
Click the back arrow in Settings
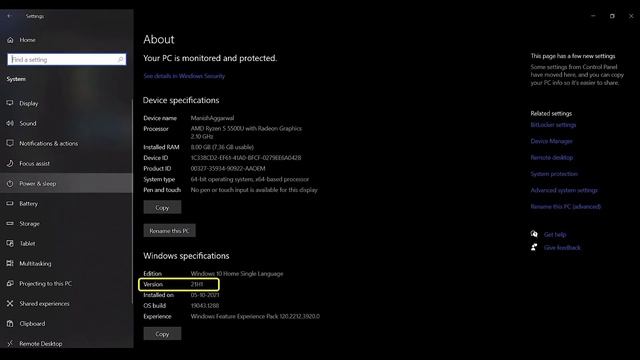tap(9, 16)
